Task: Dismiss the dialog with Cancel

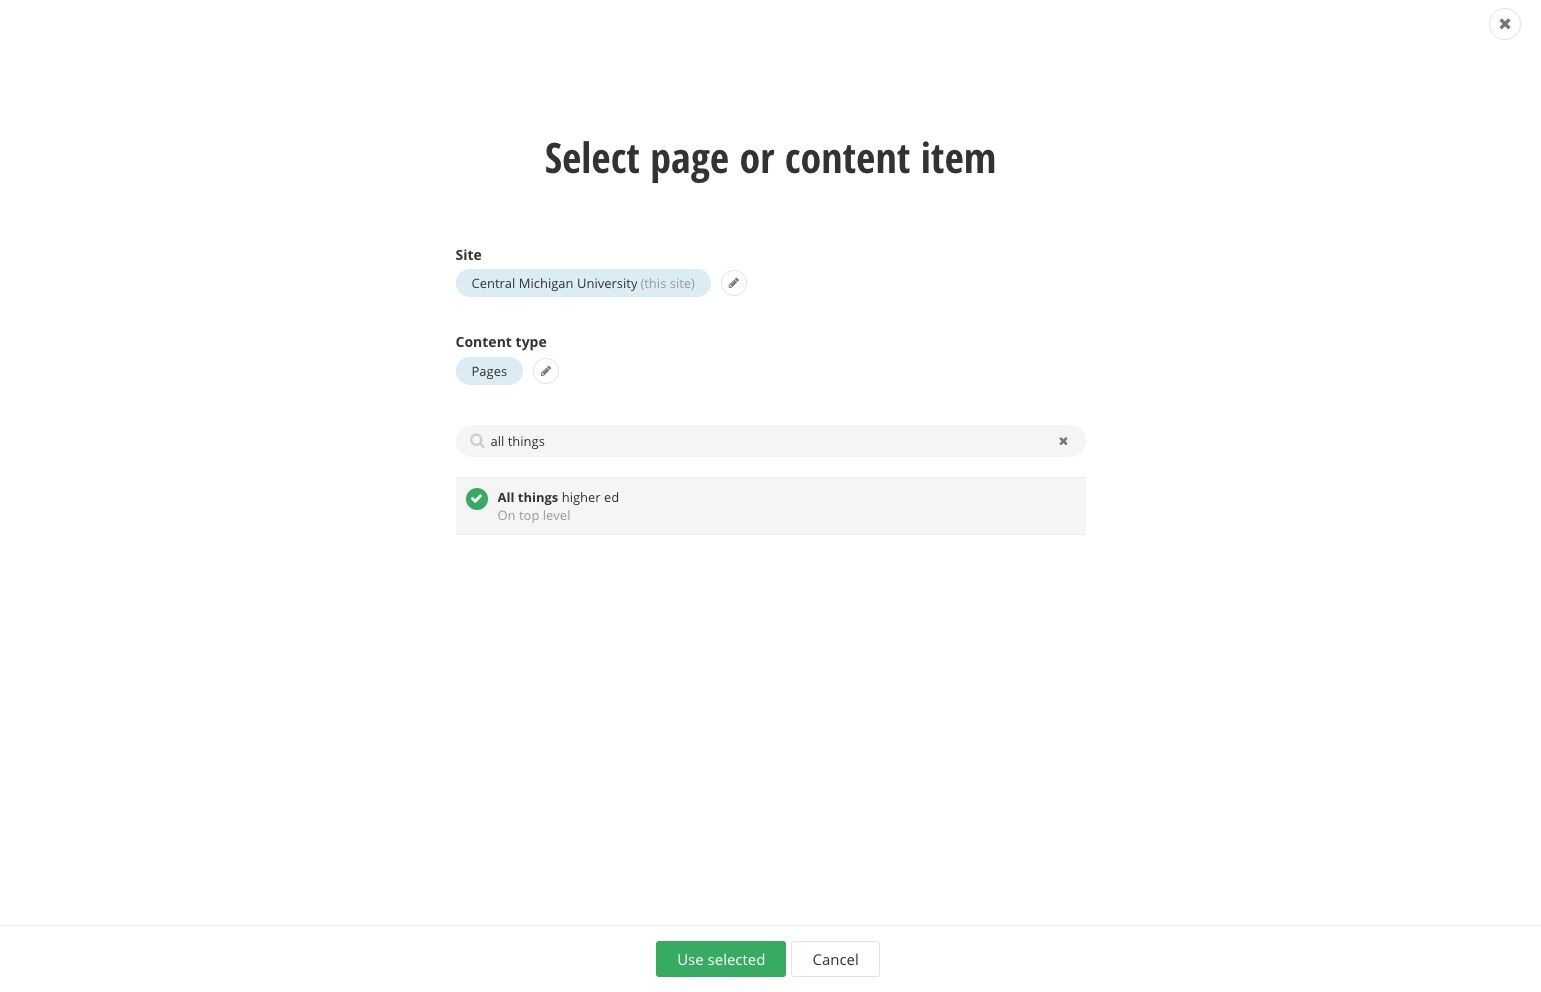Action: pyautogui.click(x=835, y=959)
